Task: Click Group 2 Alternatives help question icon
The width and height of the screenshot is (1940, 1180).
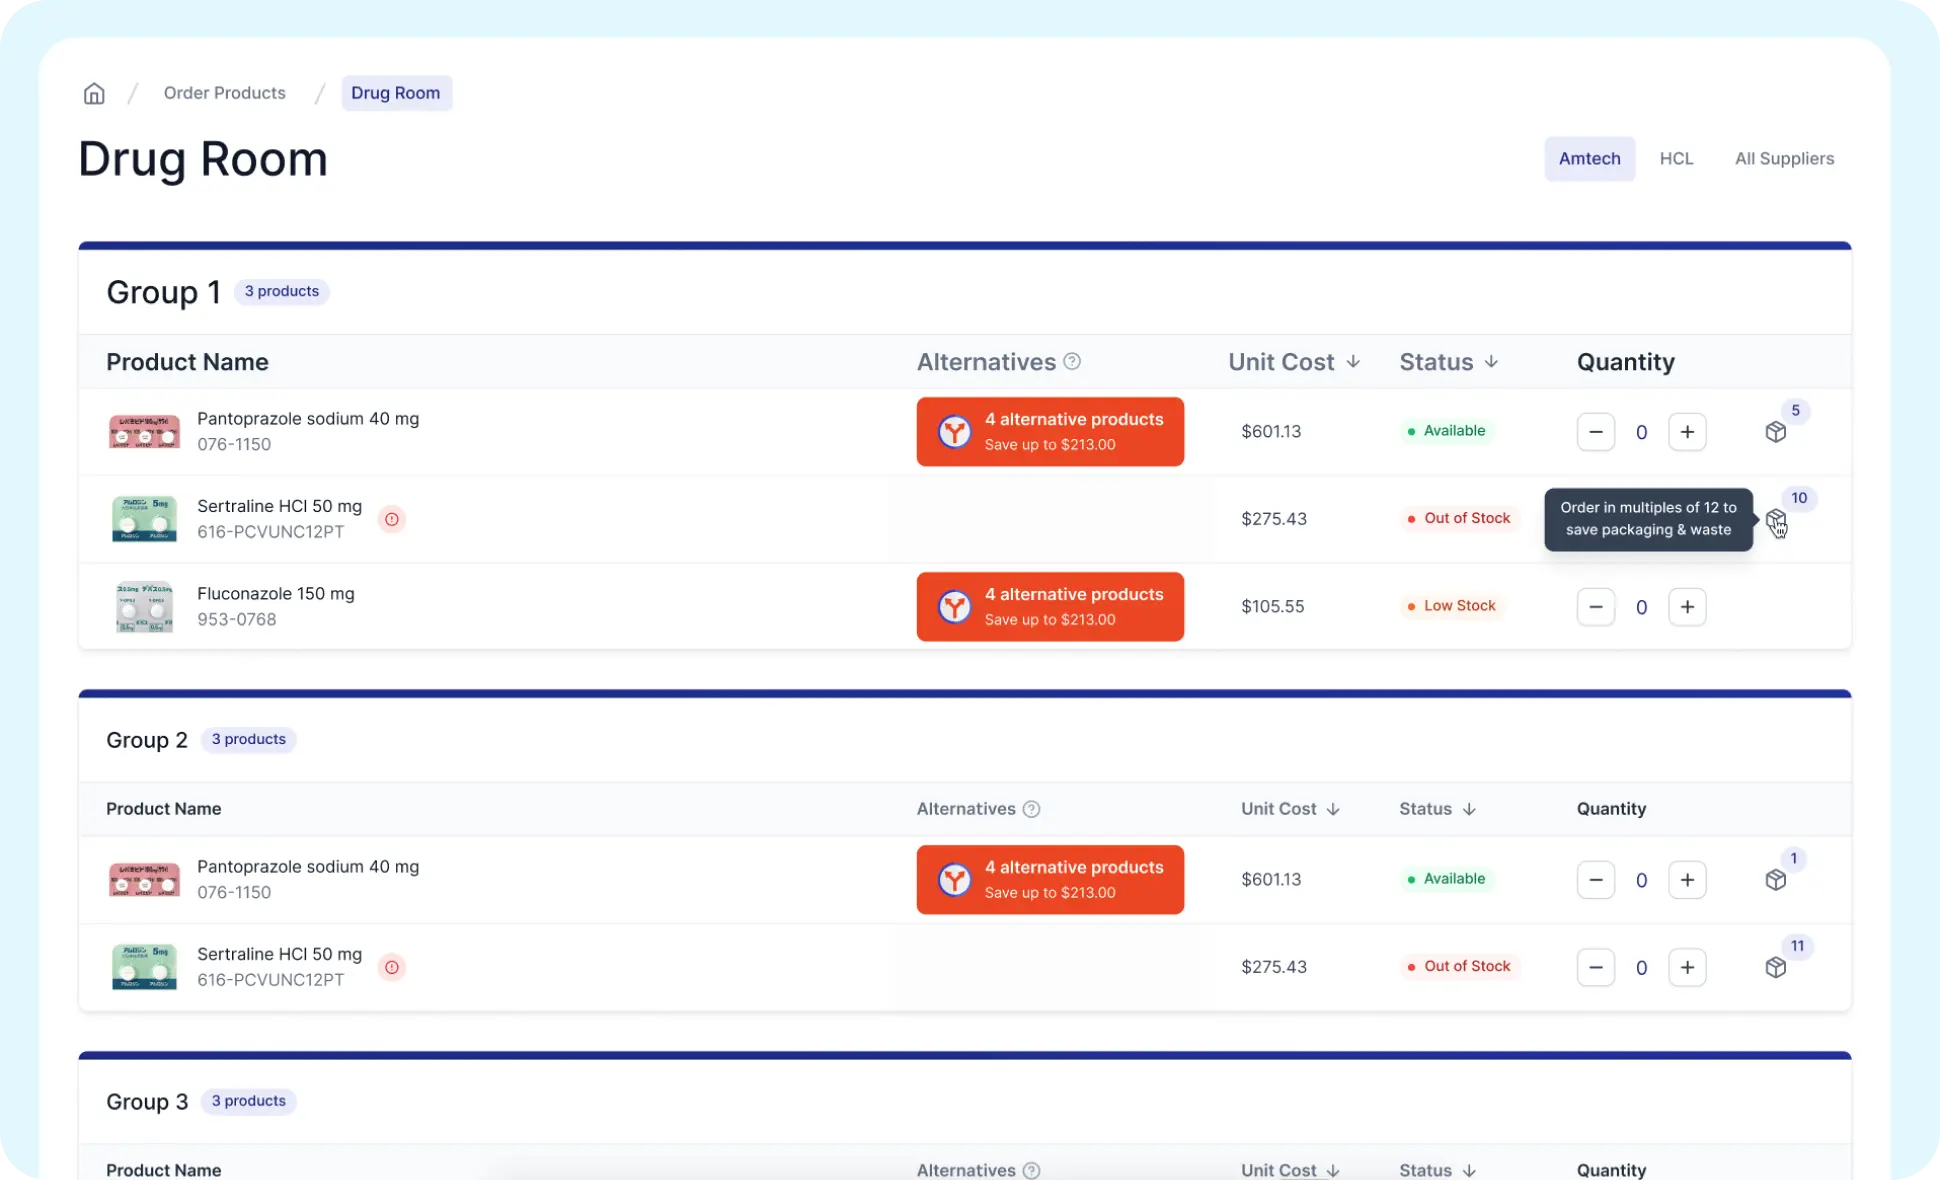Action: (x=1032, y=809)
